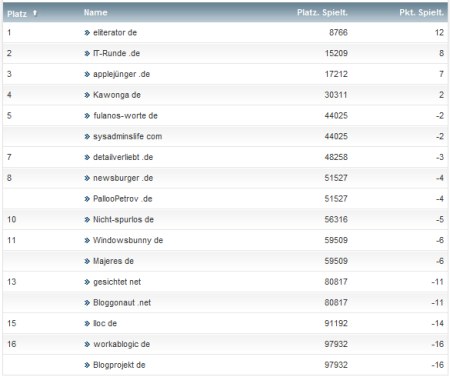Open the Nicht-spurlos de link
The height and width of the screenshot is (377, 450).
[x=123, y=220]
